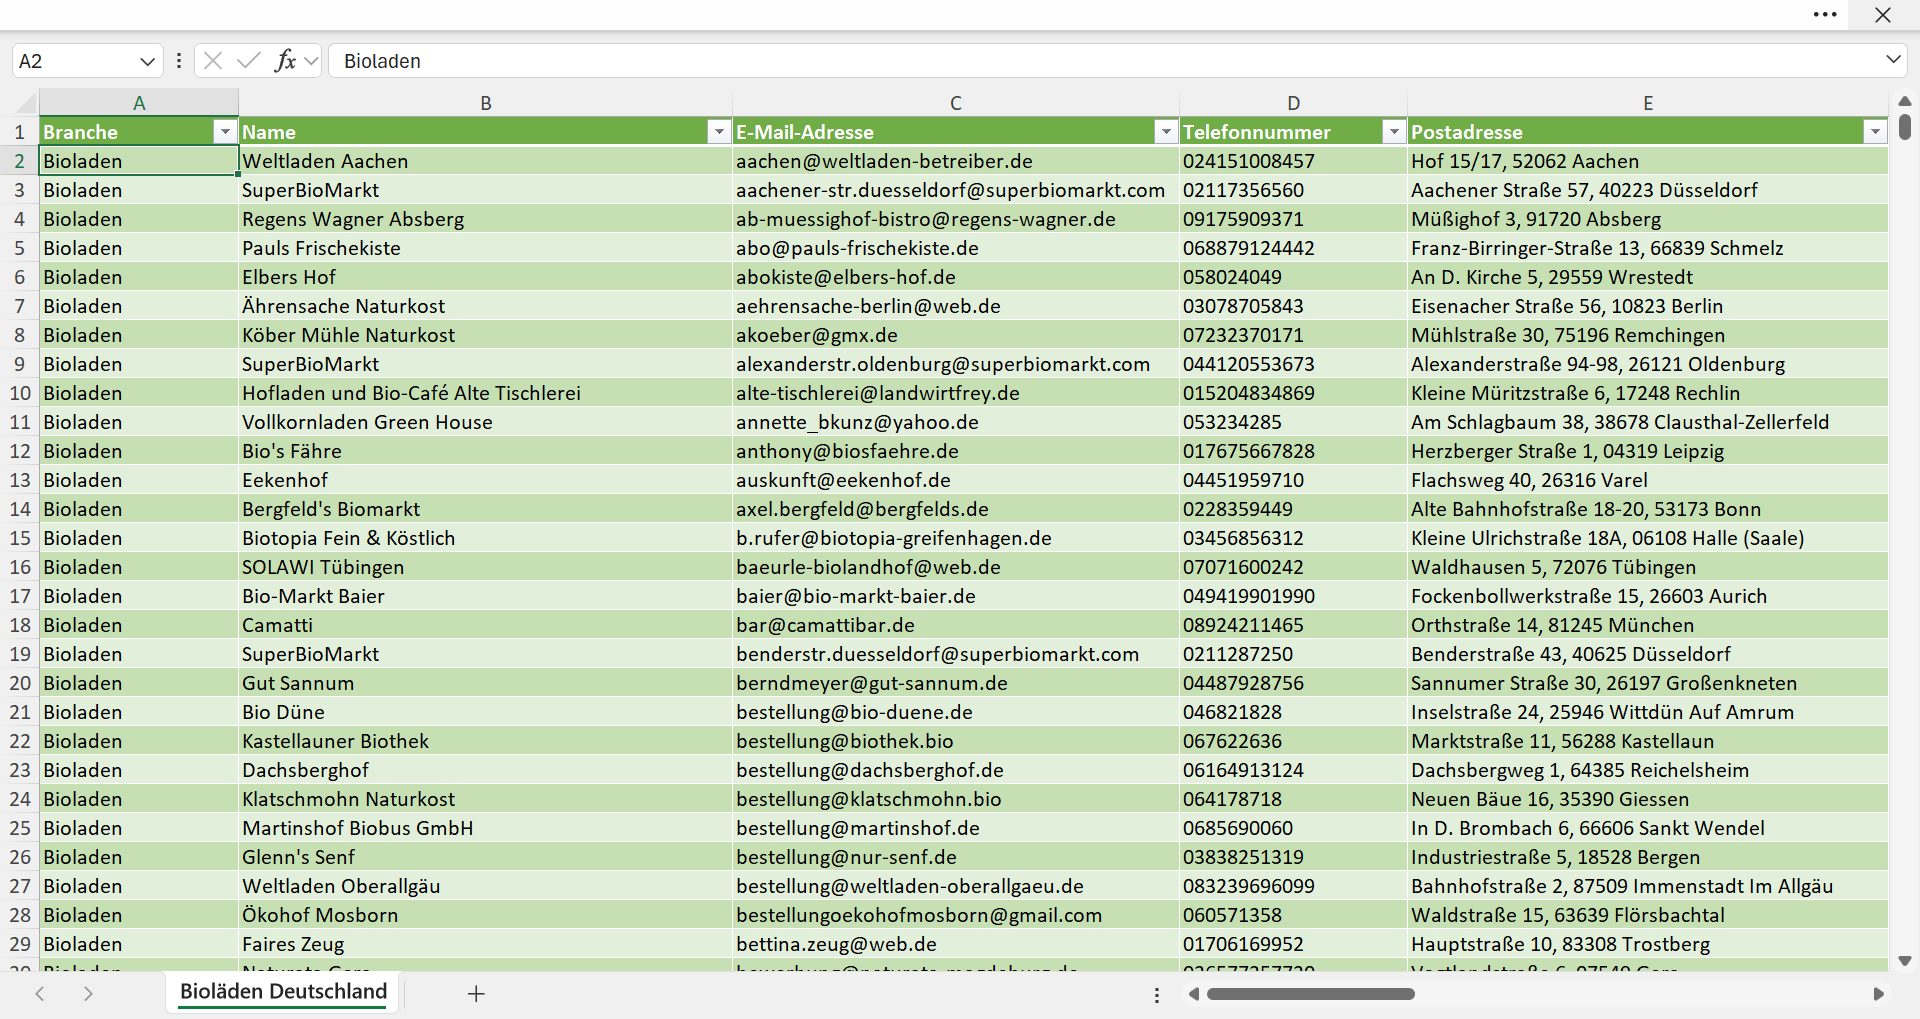Open the Name Box dropdown arrow

coord(147,61)
